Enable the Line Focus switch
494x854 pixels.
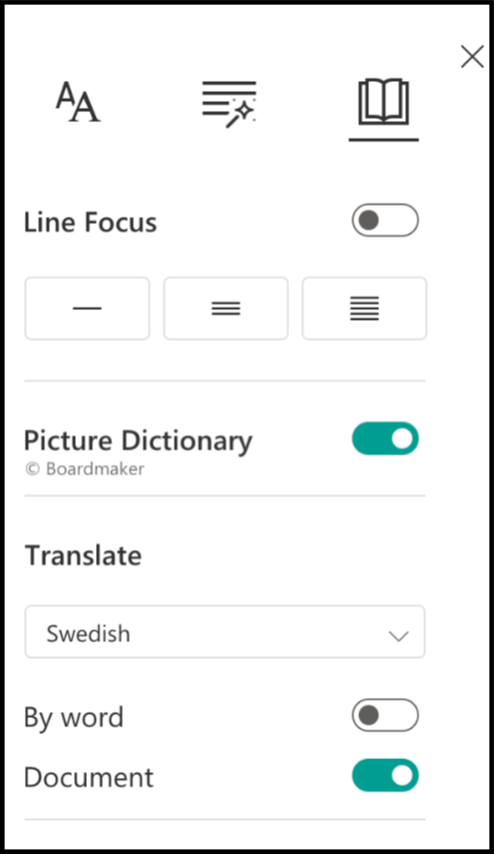pos(385,221)
